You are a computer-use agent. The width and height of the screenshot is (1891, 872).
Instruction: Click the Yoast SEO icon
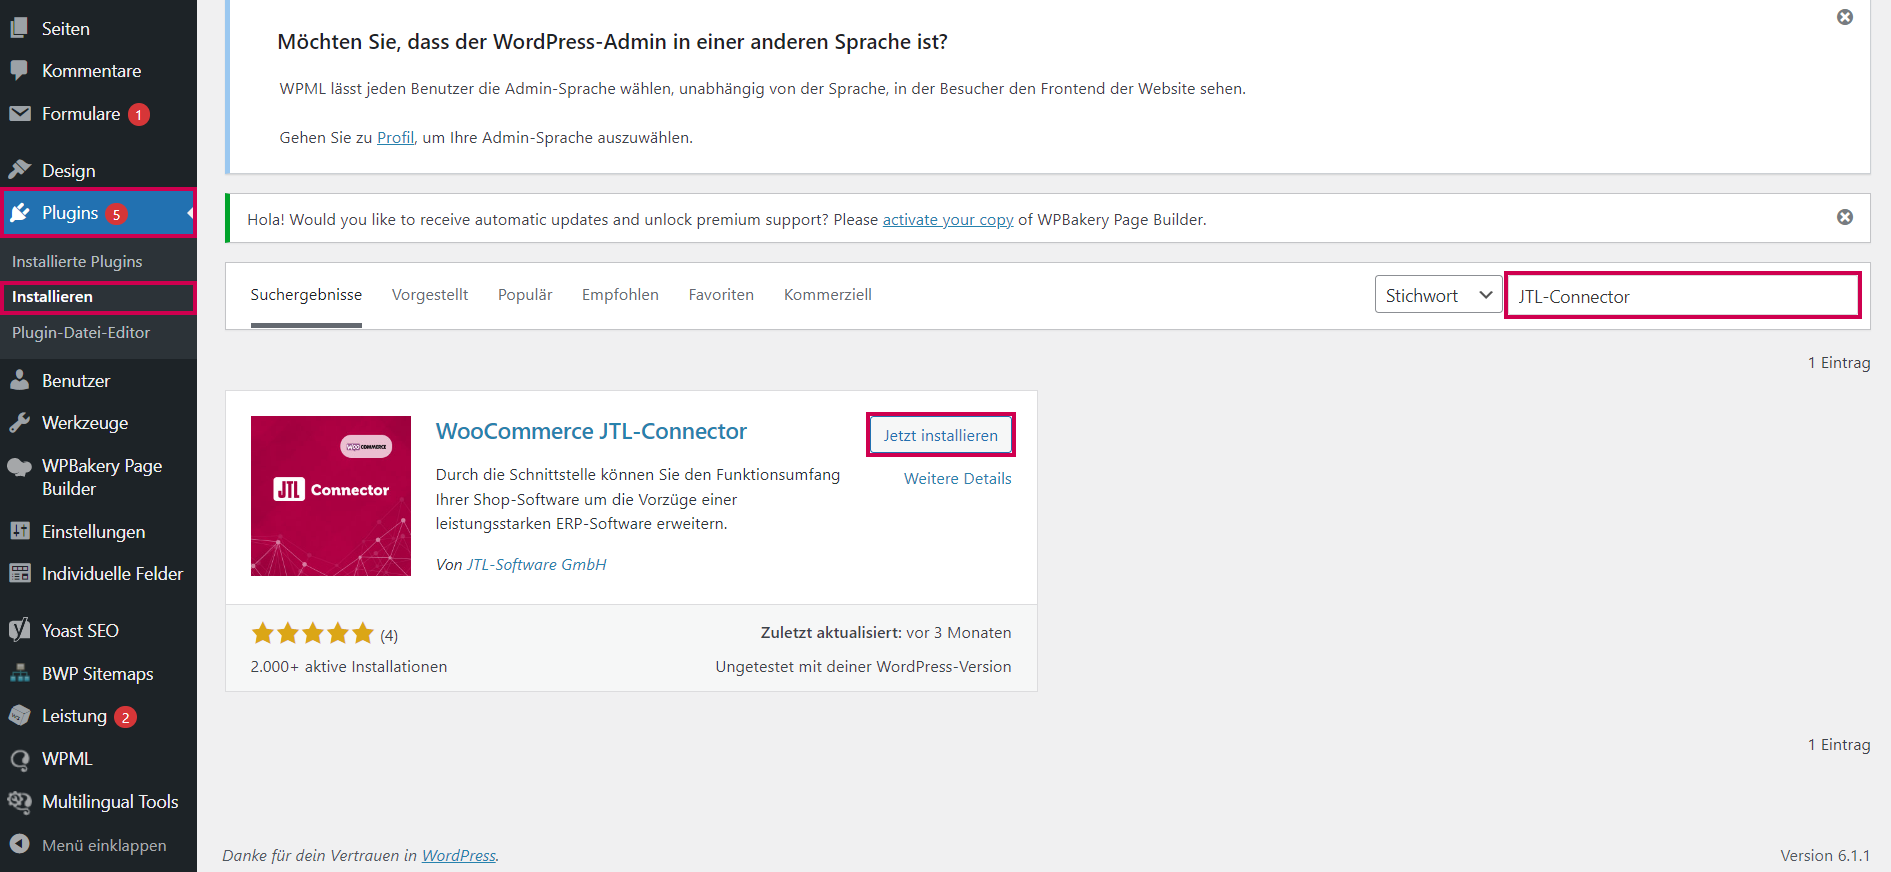[19, 630]
